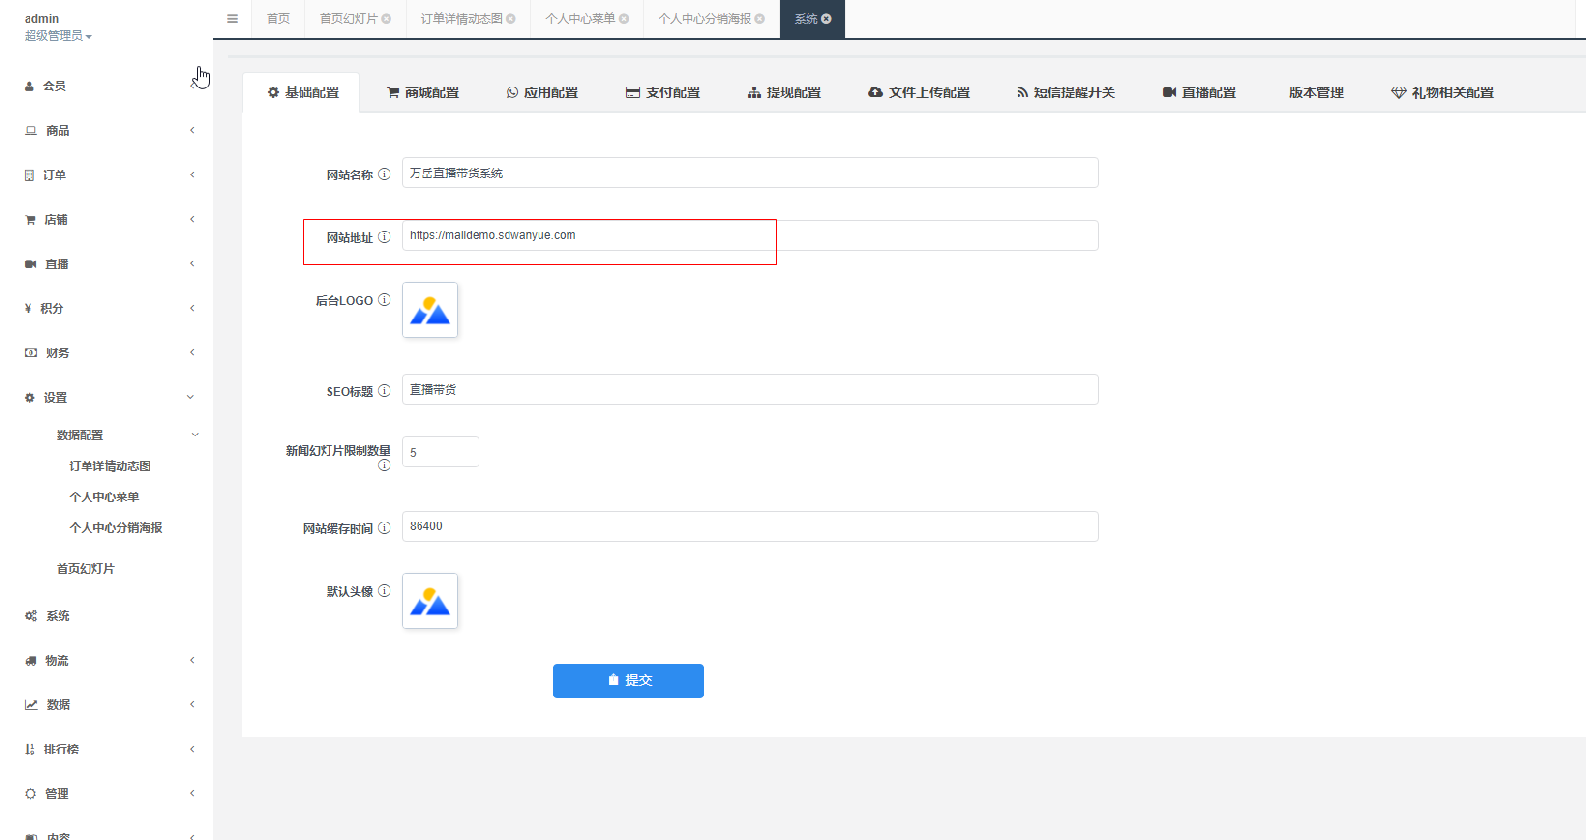Select the 基础配置 settings tab
Image resolution: width=1586 pixels, height=840 pixels.
tap(302, 93)
